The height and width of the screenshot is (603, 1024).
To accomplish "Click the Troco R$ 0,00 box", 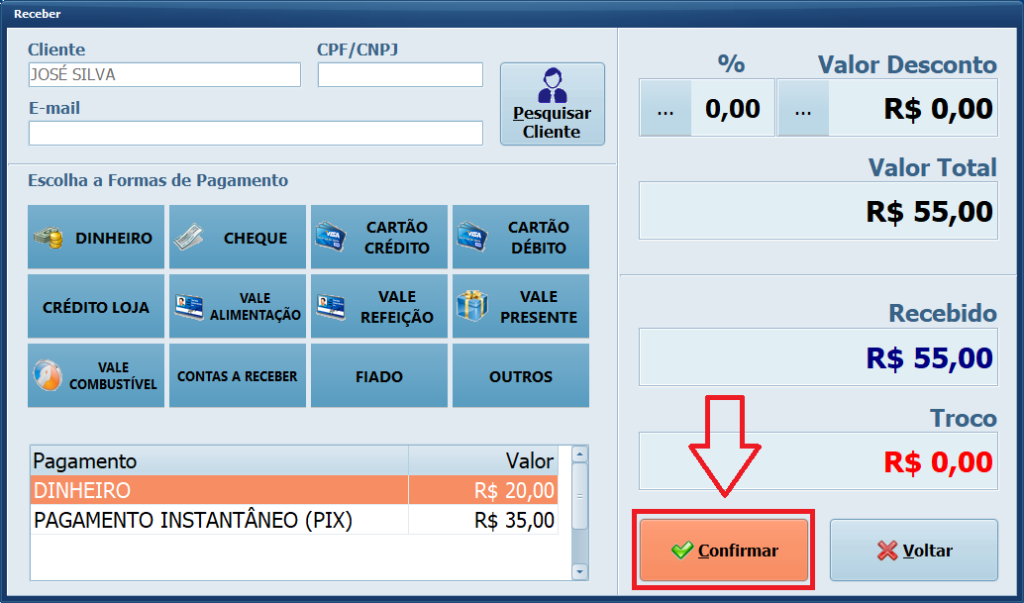I will (818, 461).
